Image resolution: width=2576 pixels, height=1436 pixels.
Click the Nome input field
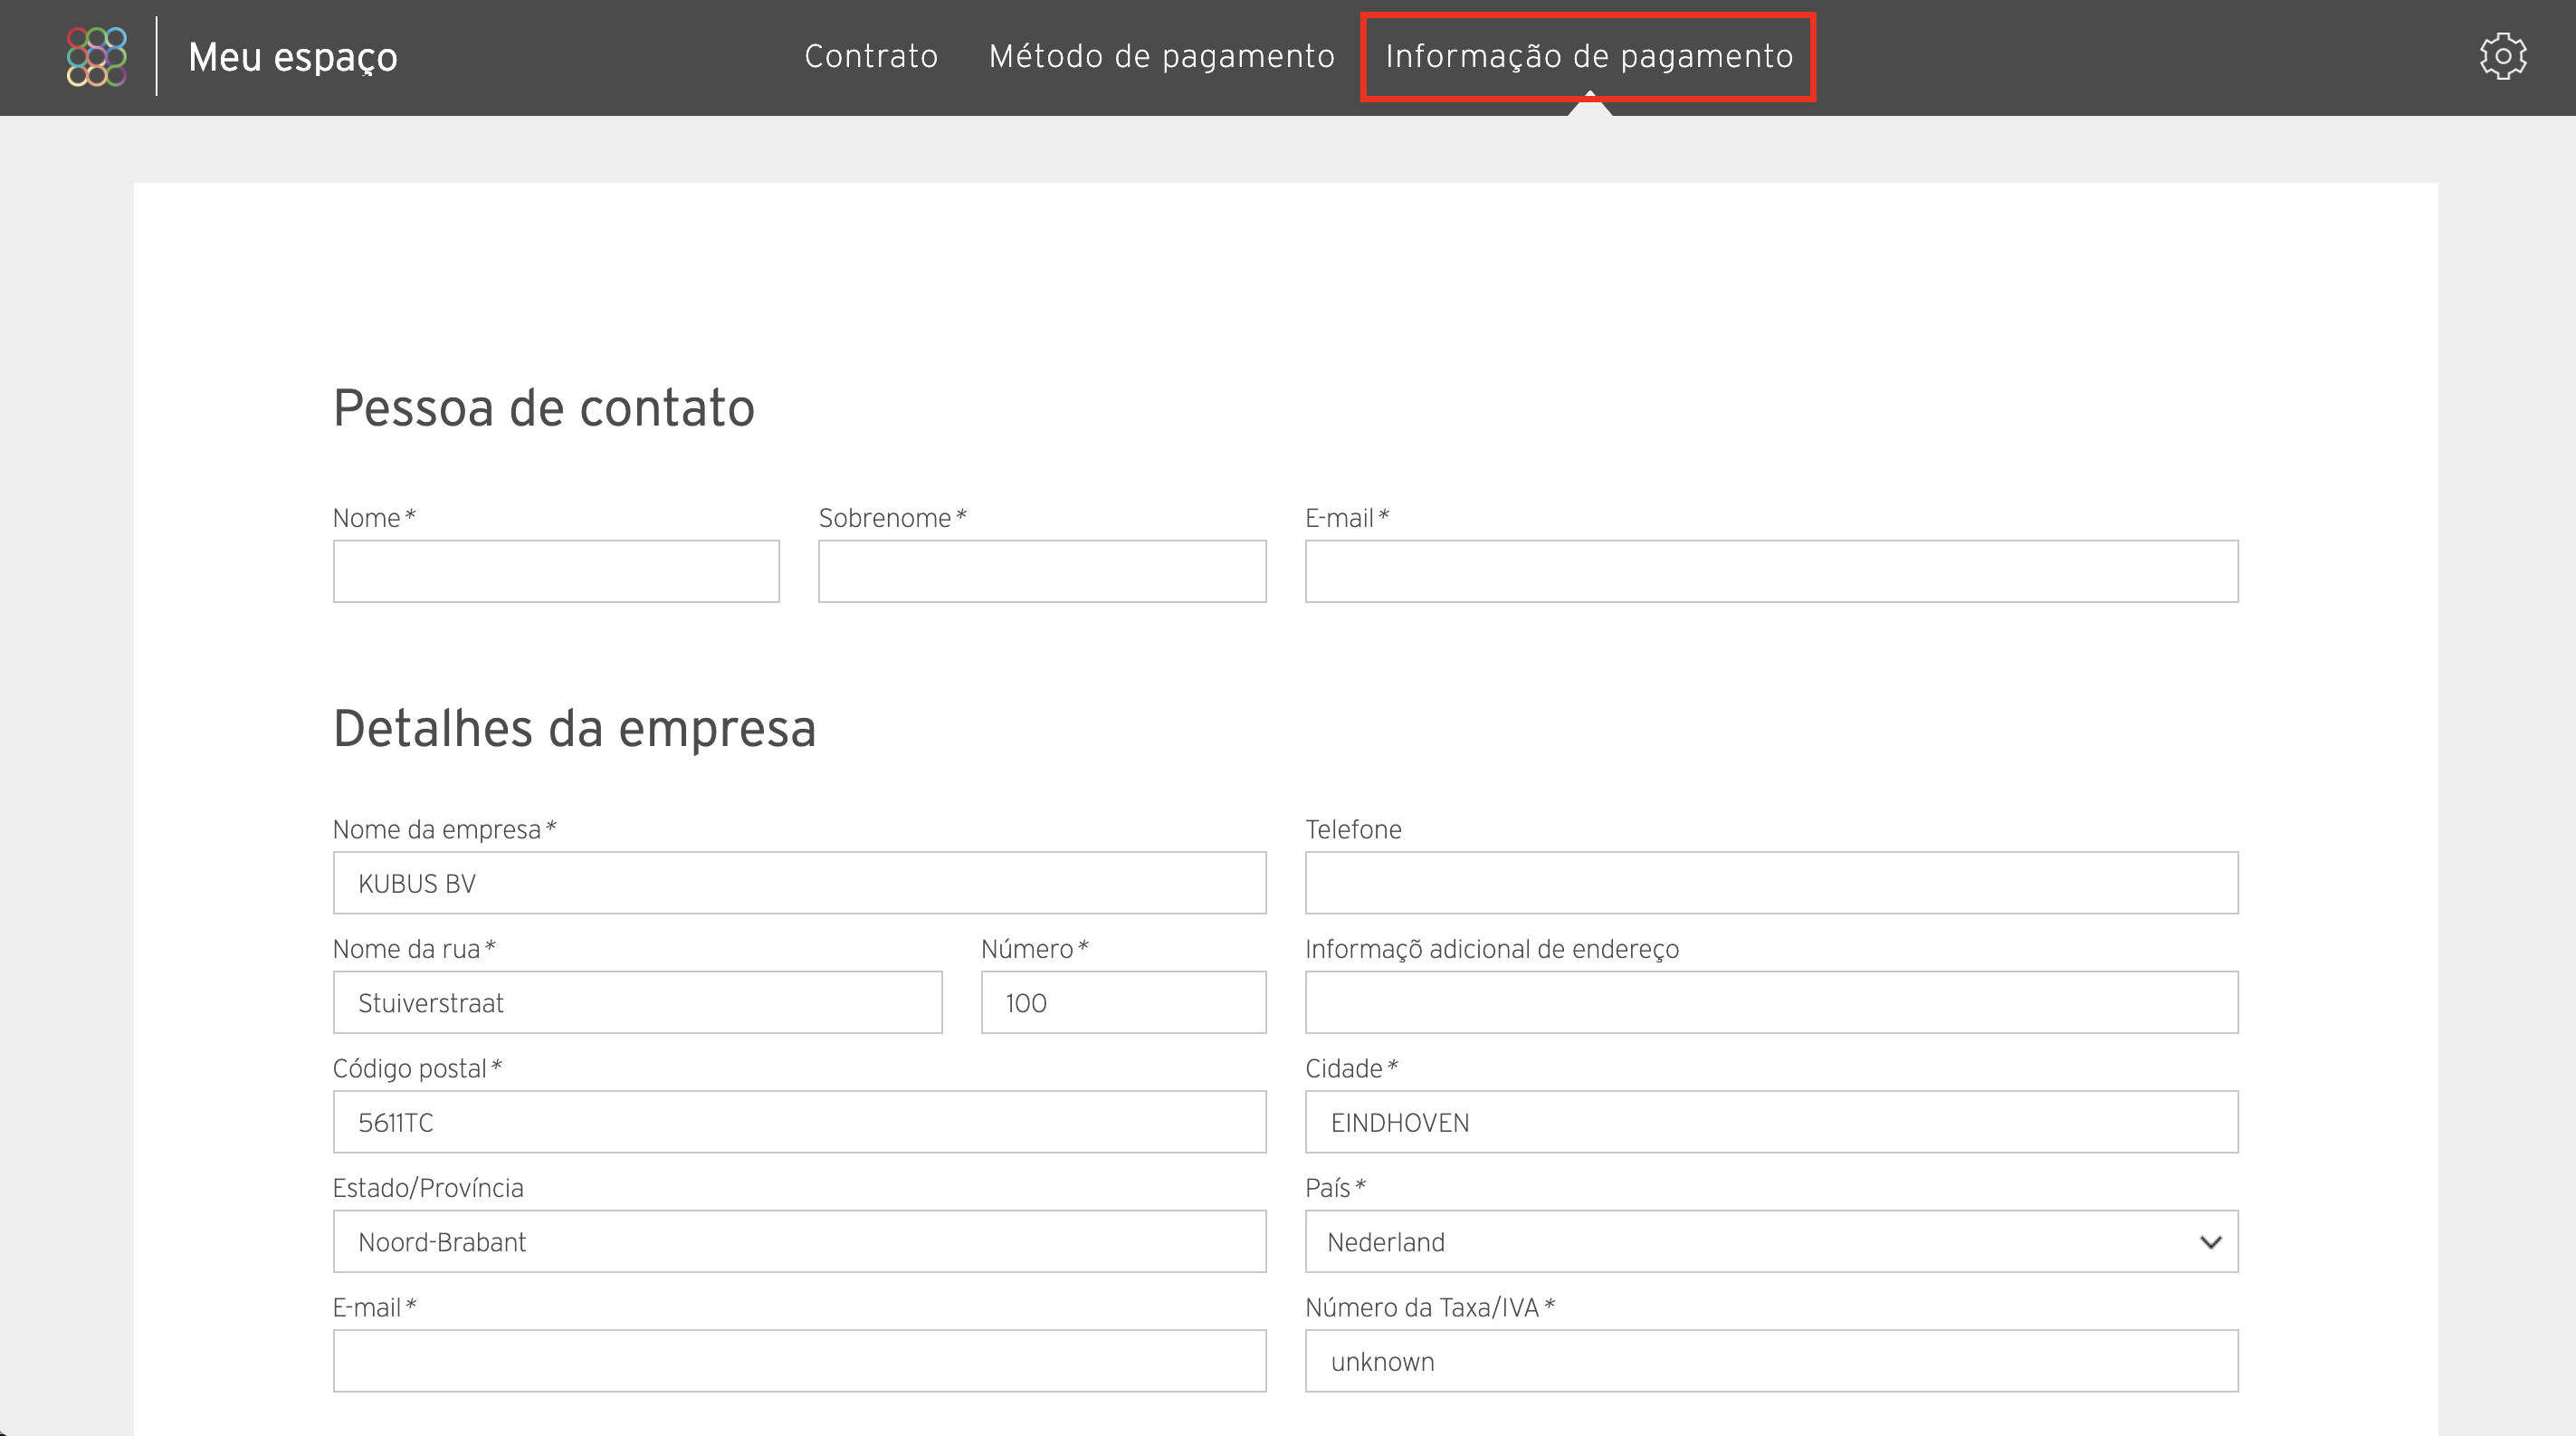pos(555,571)
